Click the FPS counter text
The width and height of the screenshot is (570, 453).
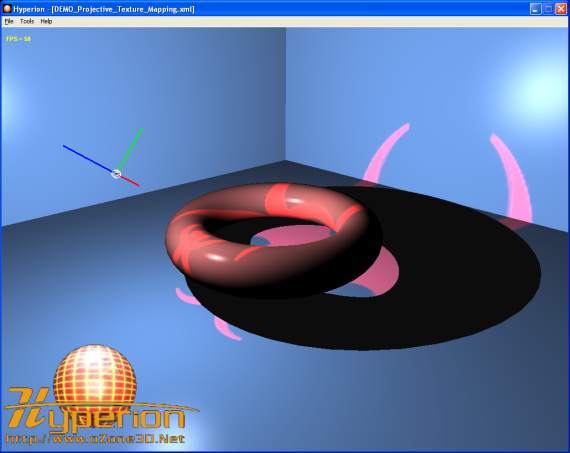[x=19, y=39]
